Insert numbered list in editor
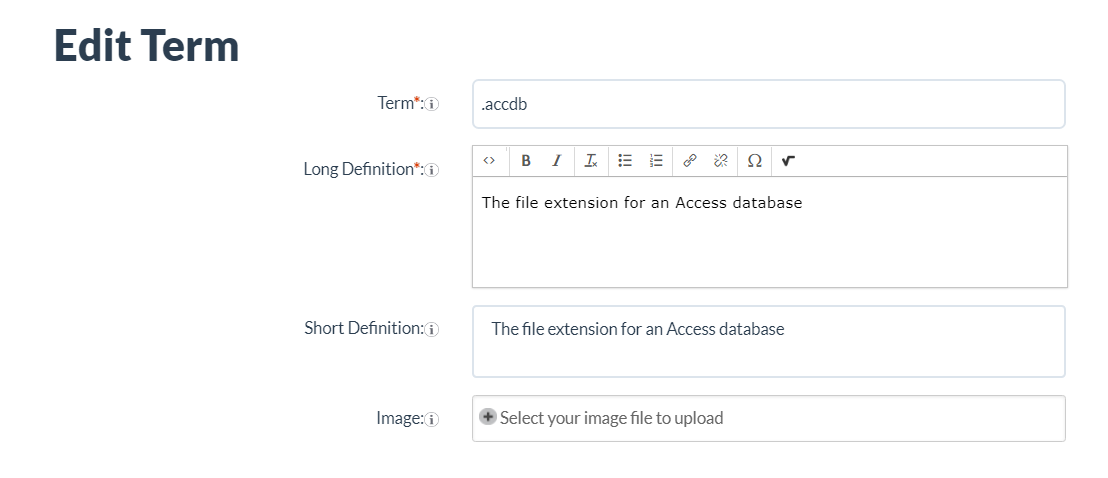 tap(656, 161)
